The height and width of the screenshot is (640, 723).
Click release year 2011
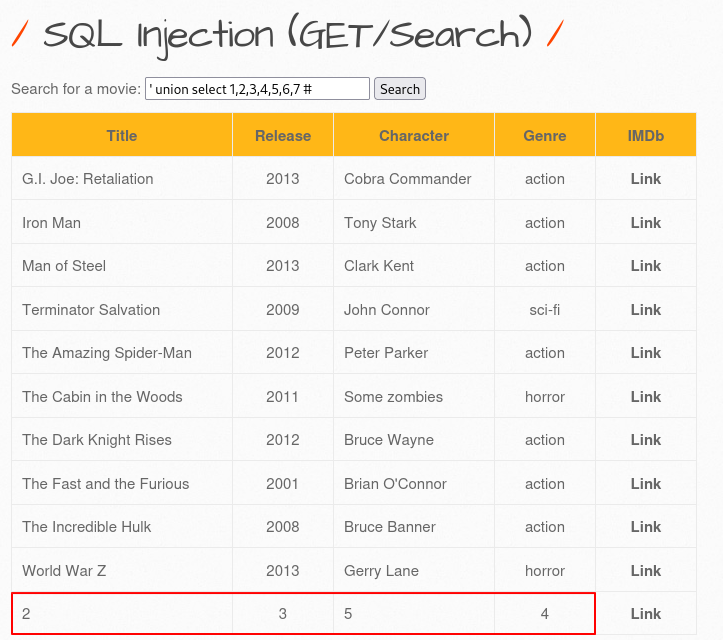282,397
